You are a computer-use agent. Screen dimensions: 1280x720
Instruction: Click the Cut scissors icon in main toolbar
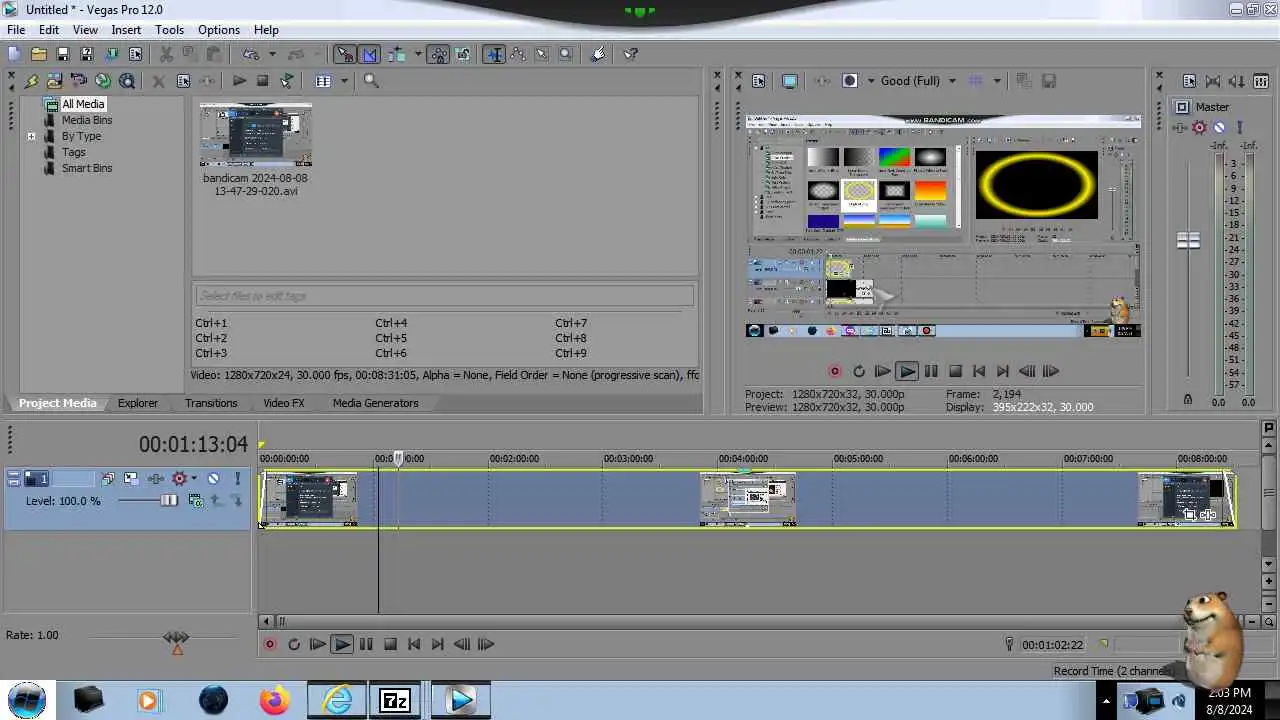(x=166, y=54)
